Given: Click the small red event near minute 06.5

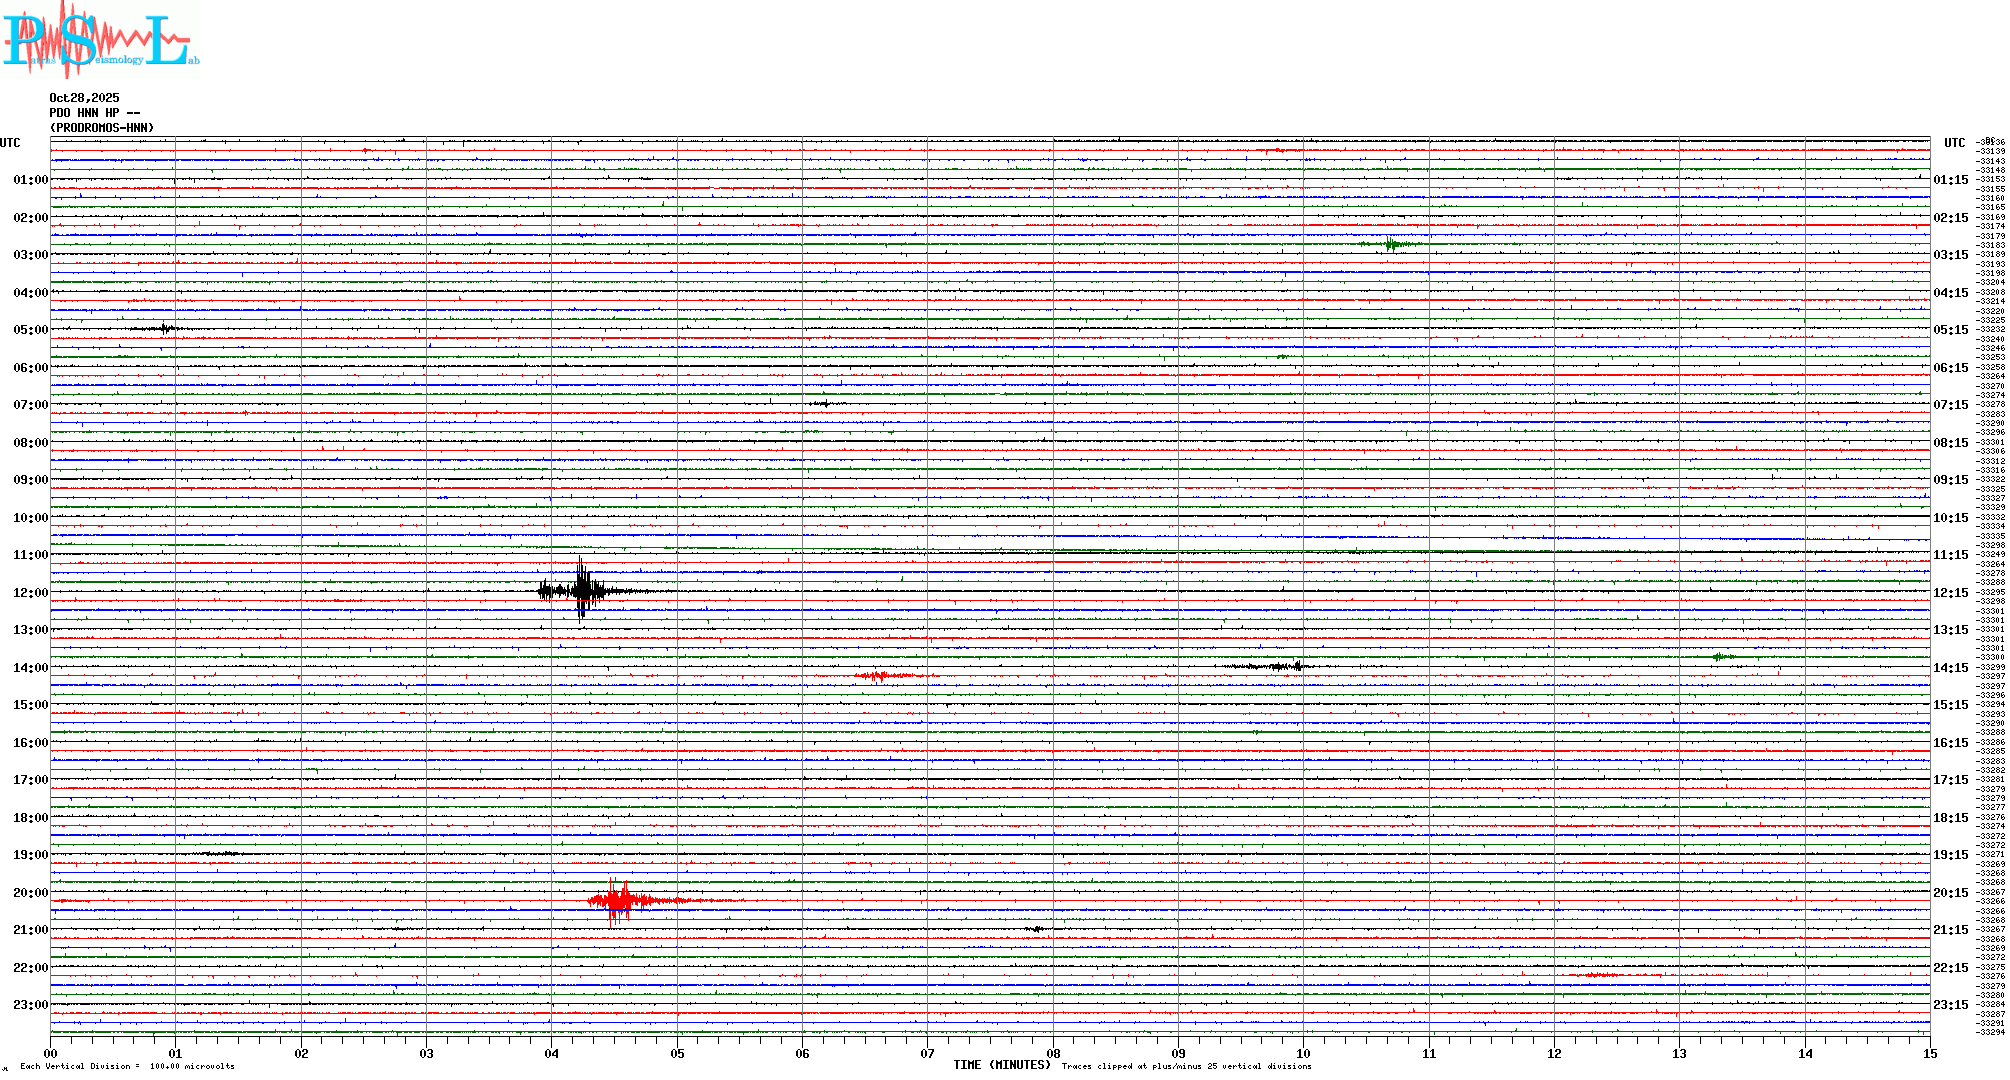Looking at the screenshot, I should [878, 676].
